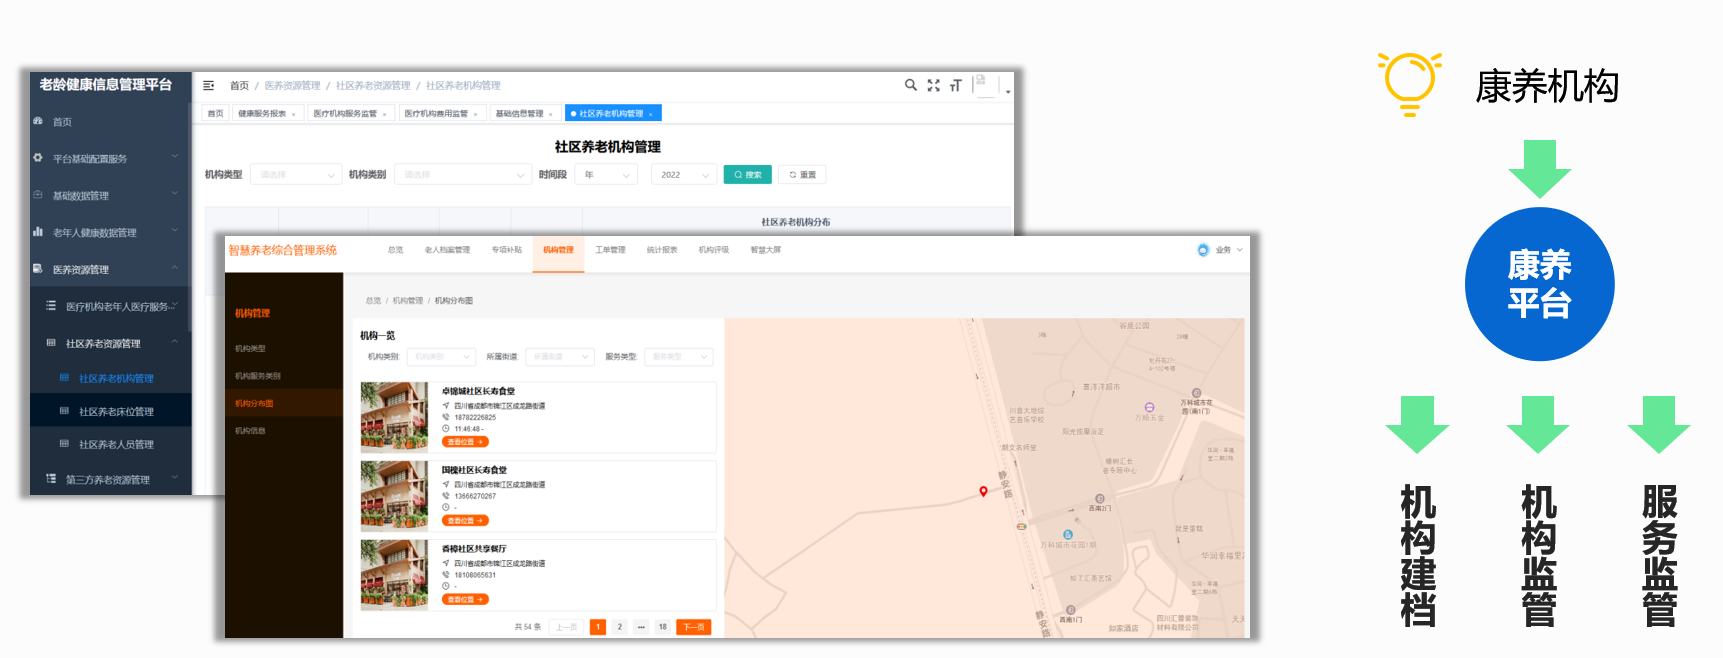
Task: Click the lightbulb icon beside 康养机构
Action: pos(1409,84)
